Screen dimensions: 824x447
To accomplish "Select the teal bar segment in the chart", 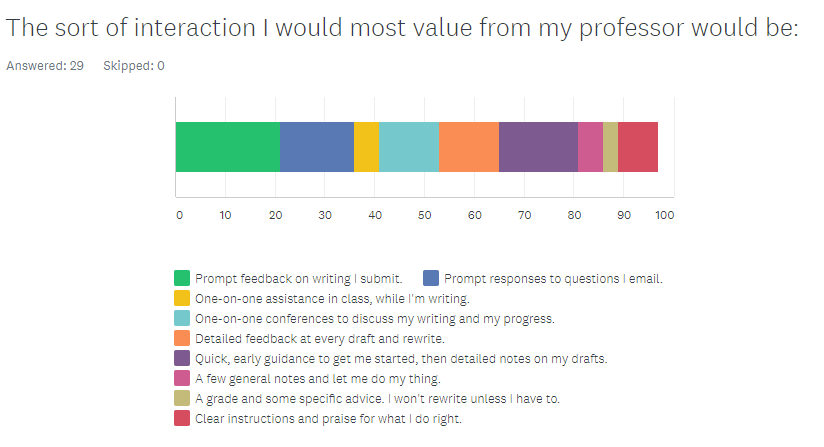I will pyautogui.click(x=409, y=147).
